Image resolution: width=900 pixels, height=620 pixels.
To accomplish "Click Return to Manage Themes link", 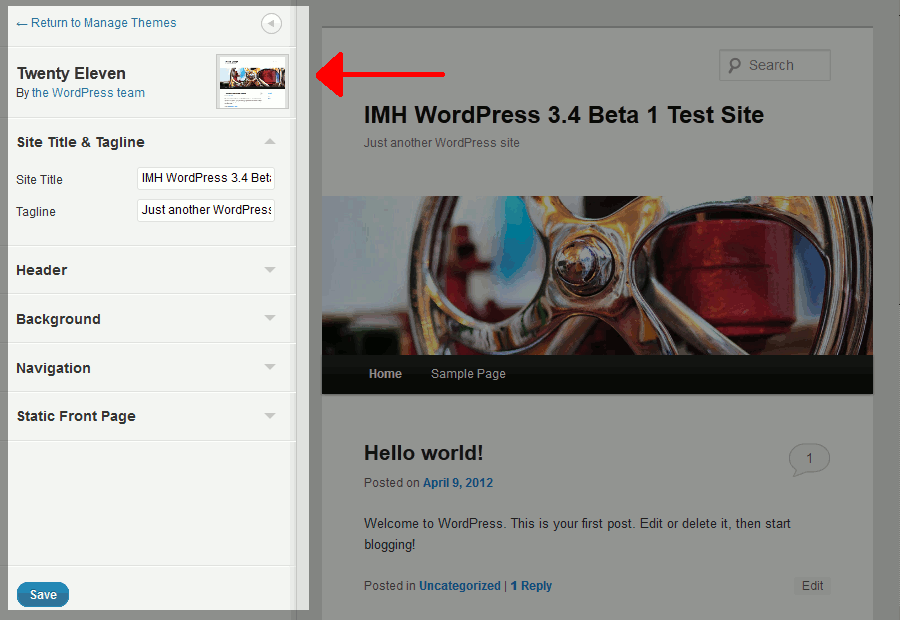I will point(96,23).
